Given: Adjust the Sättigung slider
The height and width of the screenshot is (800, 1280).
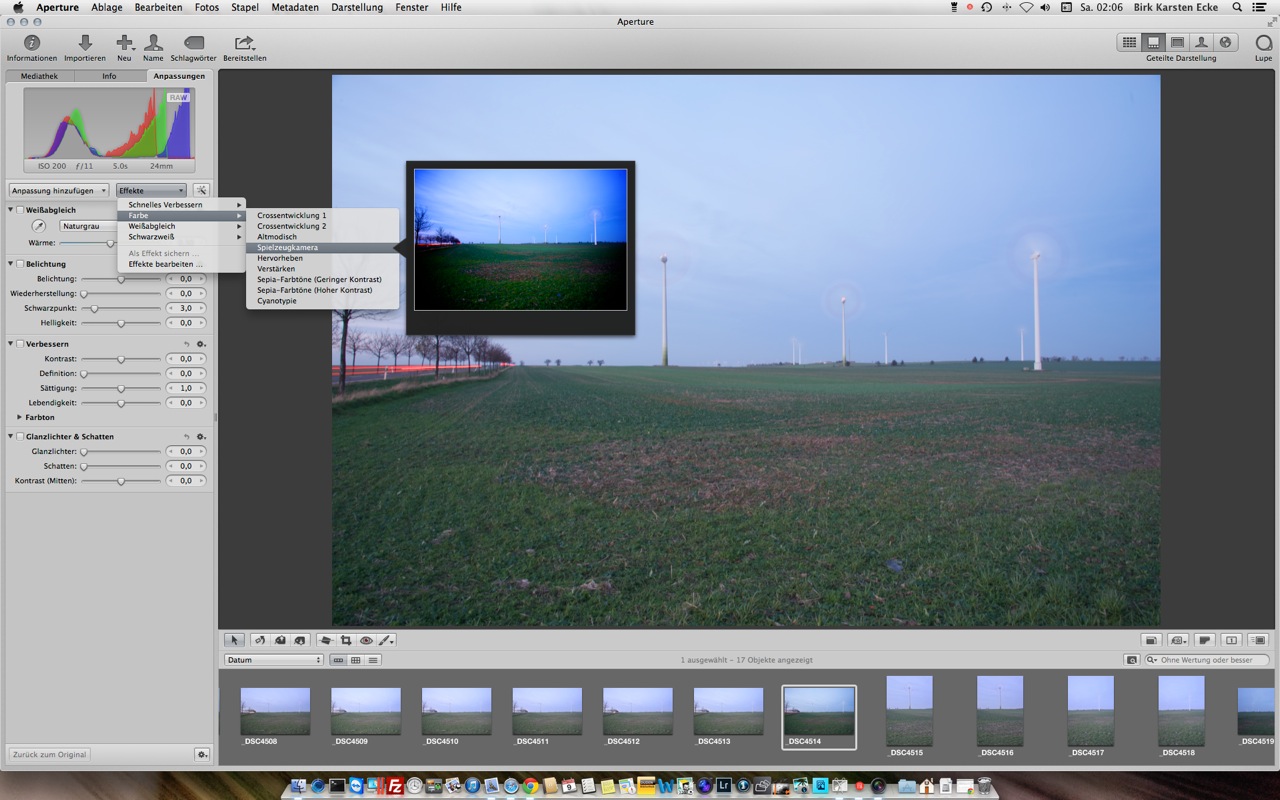Looking at the screenshot, I should point(121,388).
